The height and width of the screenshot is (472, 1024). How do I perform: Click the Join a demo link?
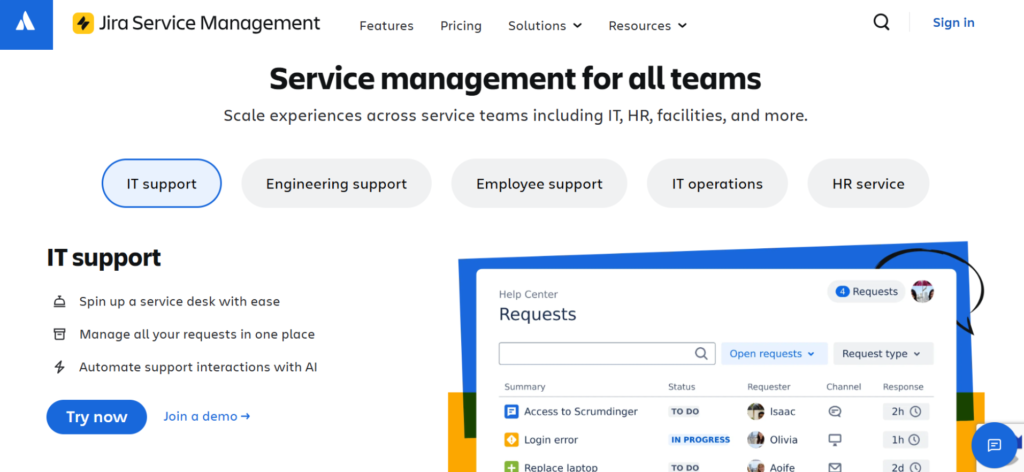pyautogui.click(x=206, y=416)
